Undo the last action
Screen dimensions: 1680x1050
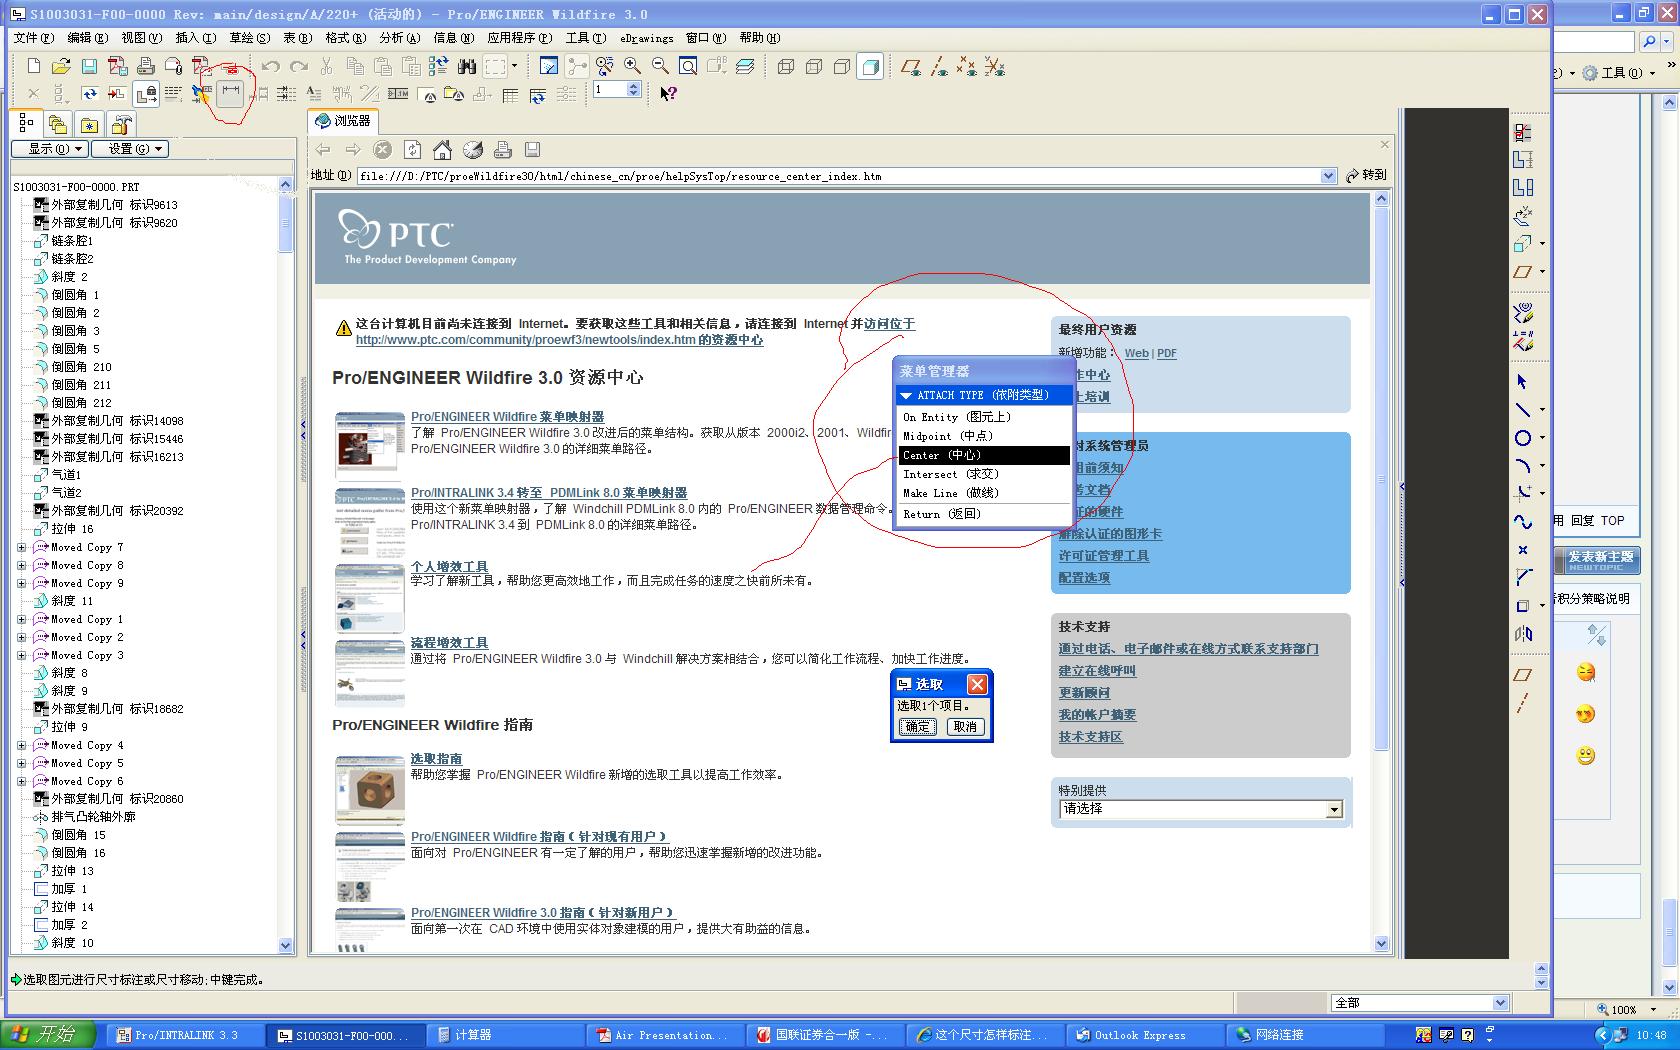271,67
